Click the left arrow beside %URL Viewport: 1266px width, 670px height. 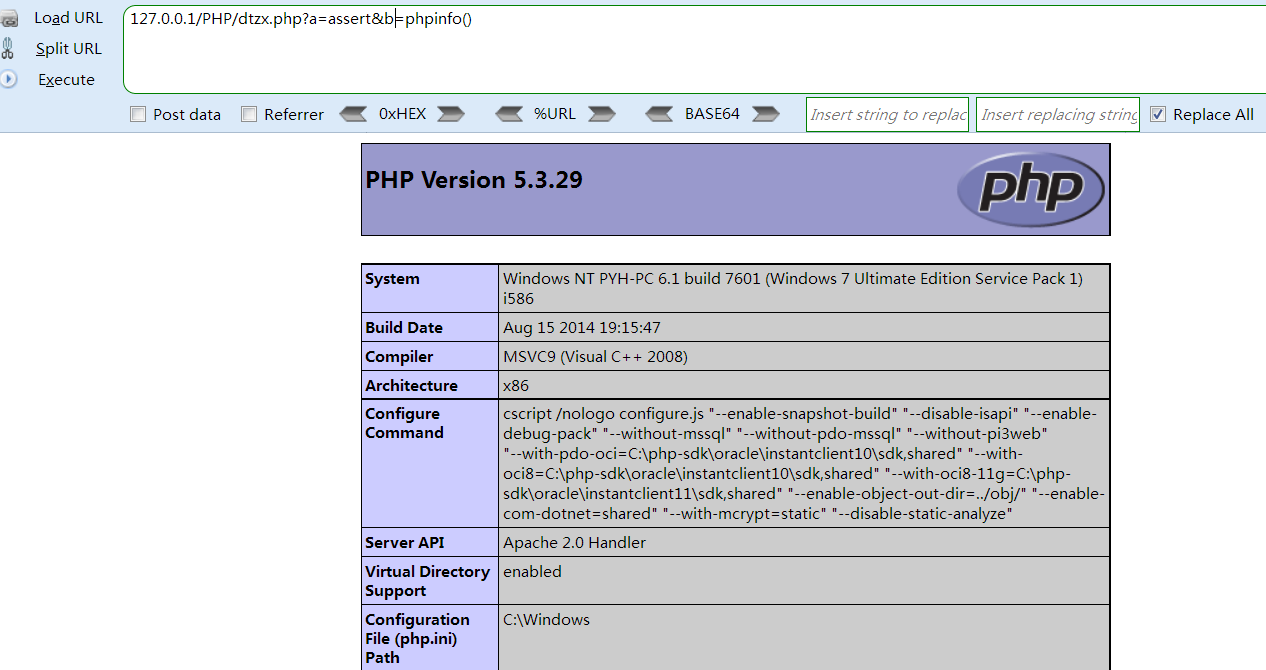pyautogui.click(x=509, y=114)
